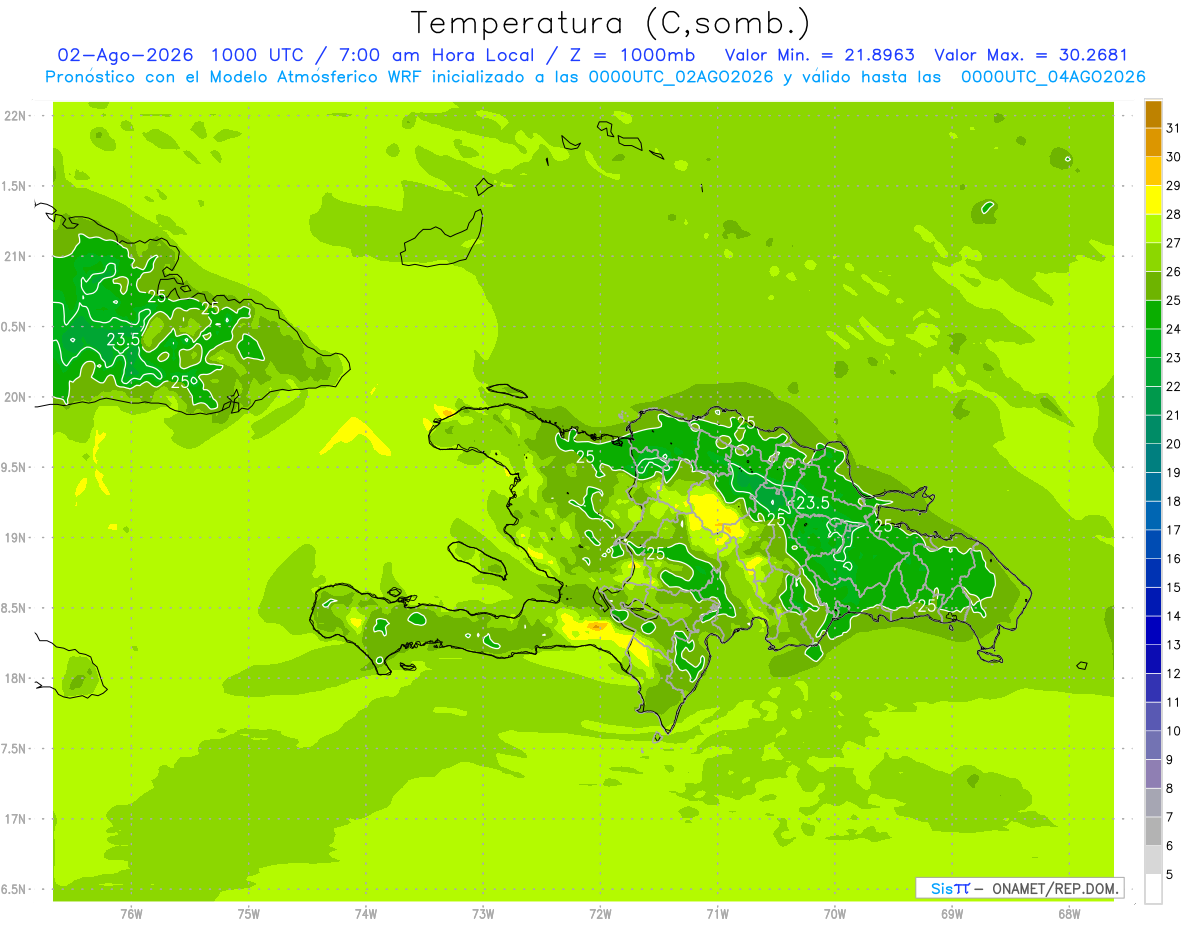Click the orange swatch between 30 and 31
Viewport: 1200px width, 927px height.
1153,142
